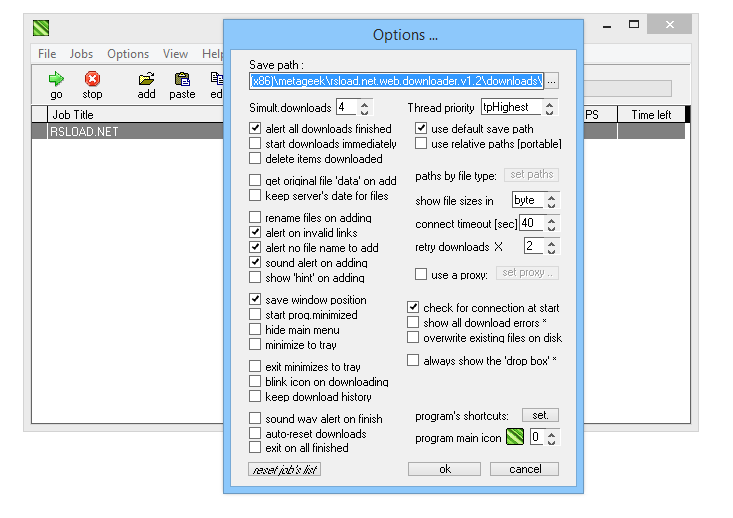Click the Time left column header

point(651,115)
